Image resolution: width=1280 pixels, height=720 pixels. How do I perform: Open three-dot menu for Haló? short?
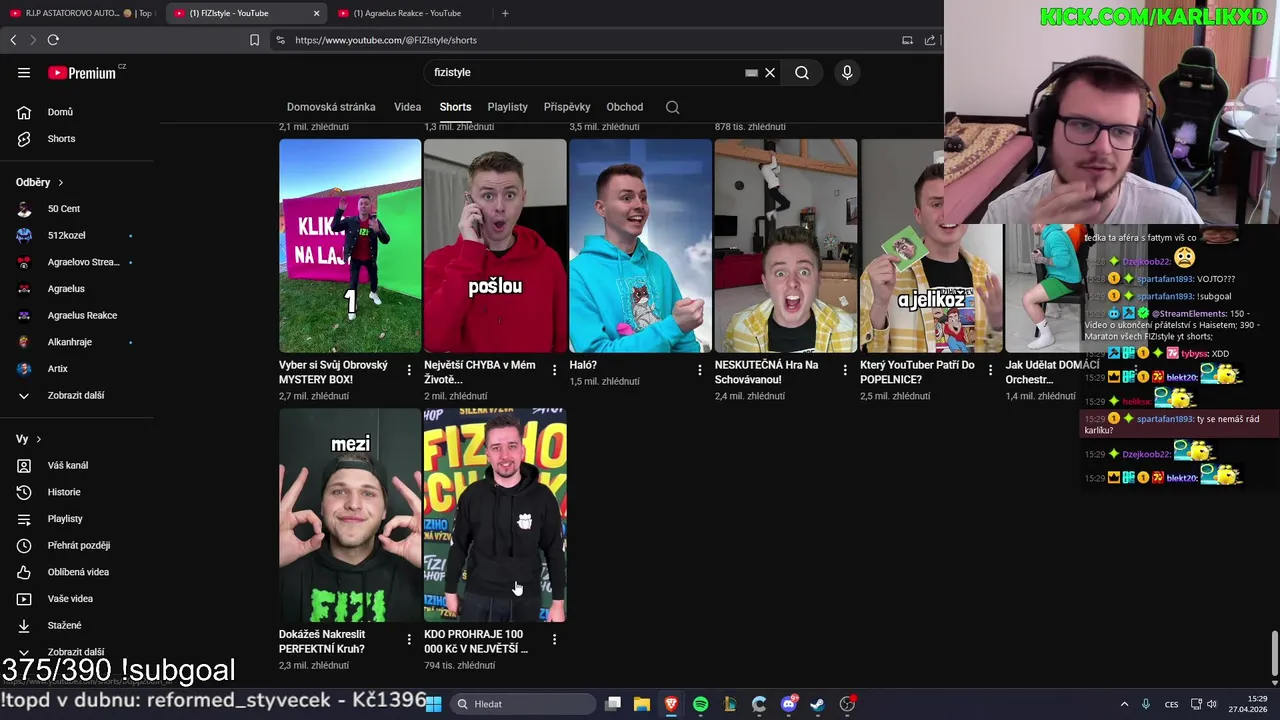tap(700, 370)
